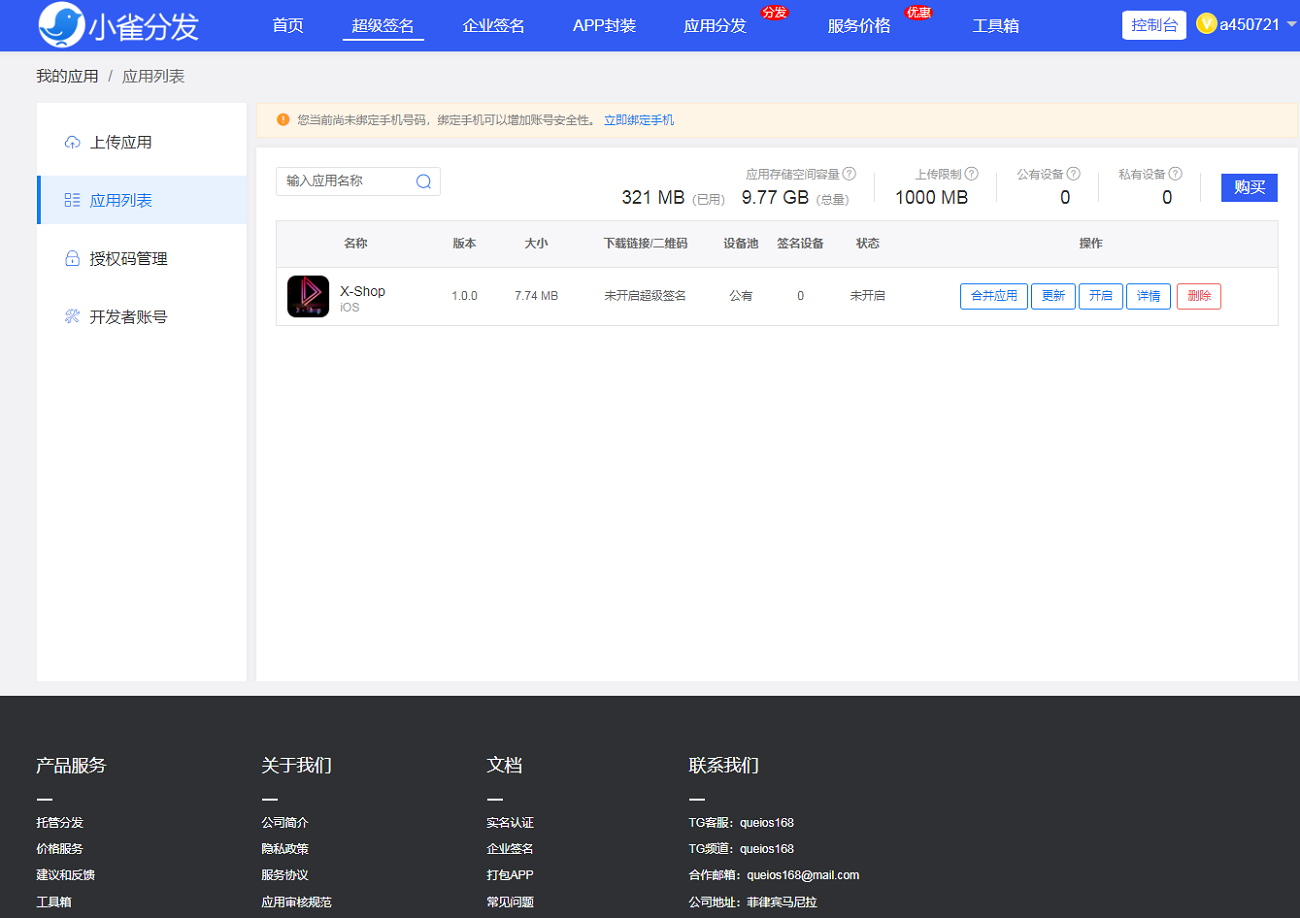Focus the 输入应用名称 search field
1300x918 pixels.
click(x=347, y=181)
